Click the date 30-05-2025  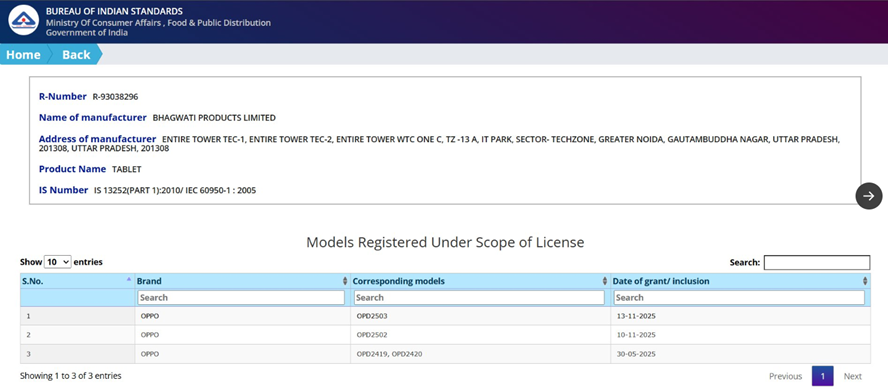tap(636, 354)
